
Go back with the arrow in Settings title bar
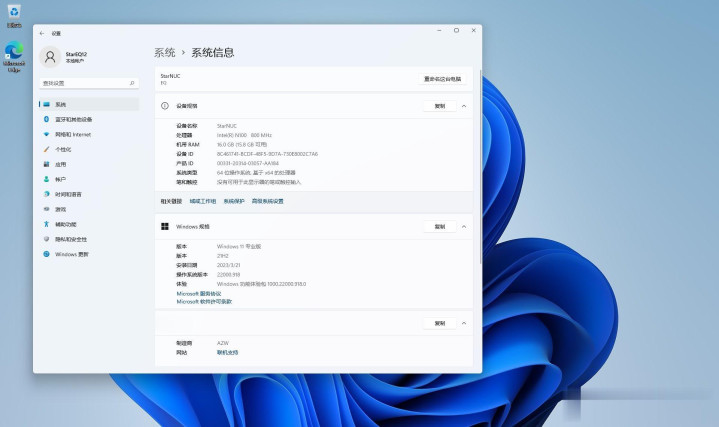tap(42, 33)
